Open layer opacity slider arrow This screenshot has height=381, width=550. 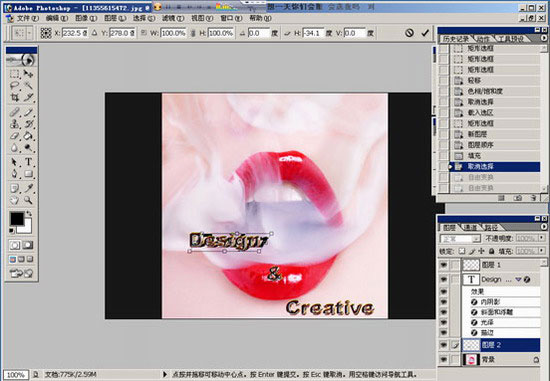(542, 238)
